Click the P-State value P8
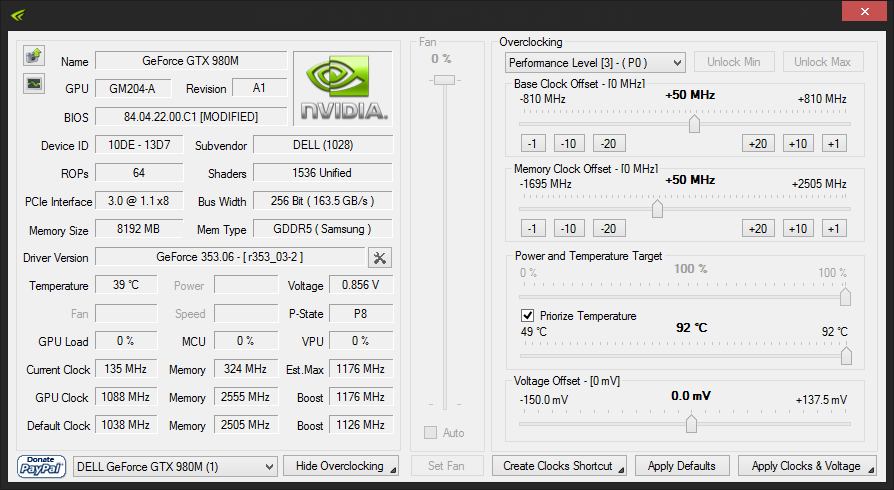Image resolution: width=894 pixels, height=490 pixels. click(x=361, y=313)
